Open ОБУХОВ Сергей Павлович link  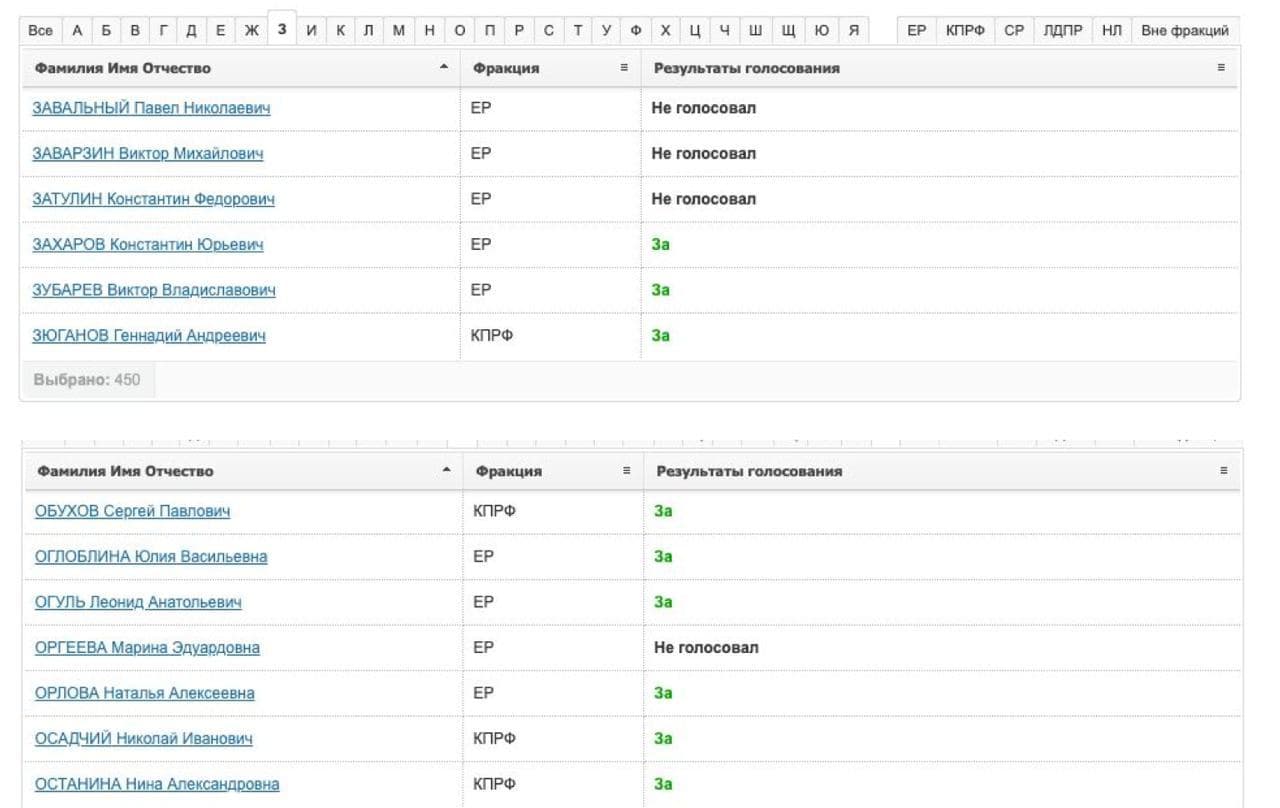click(x=132, y=511)
